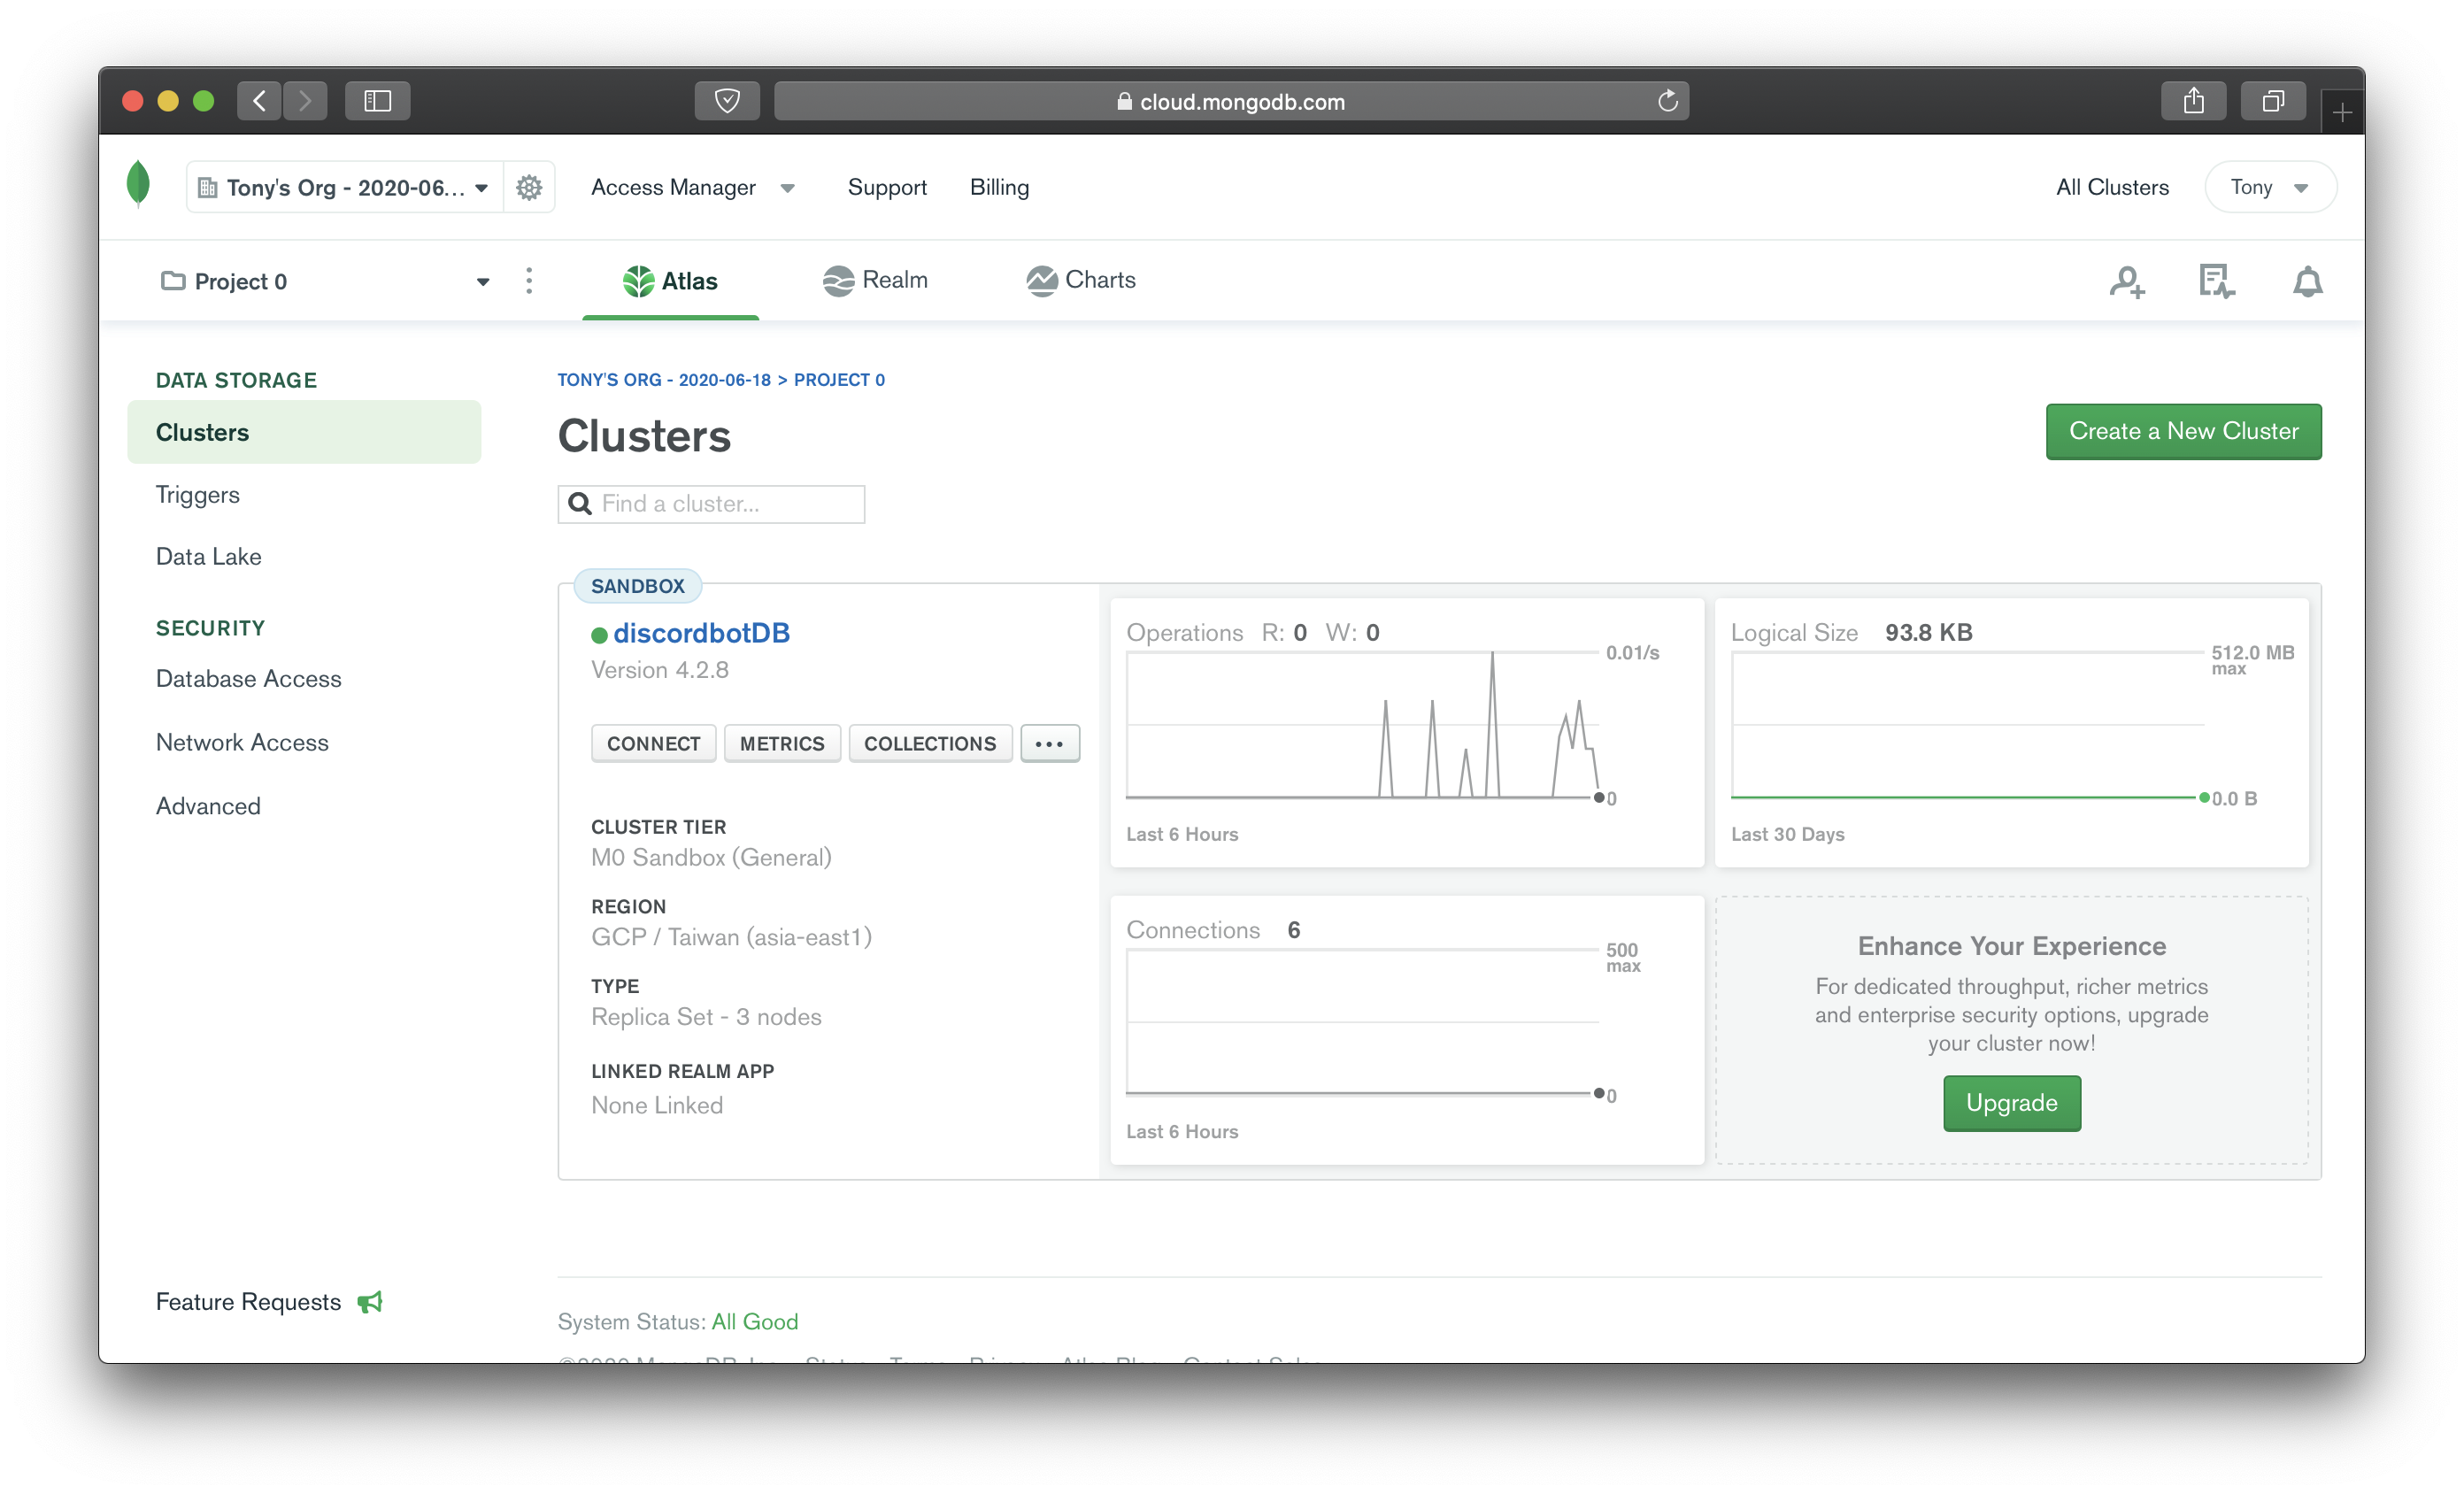
Task: Open the discordbotDB cluster link
Action: point(701,633)
